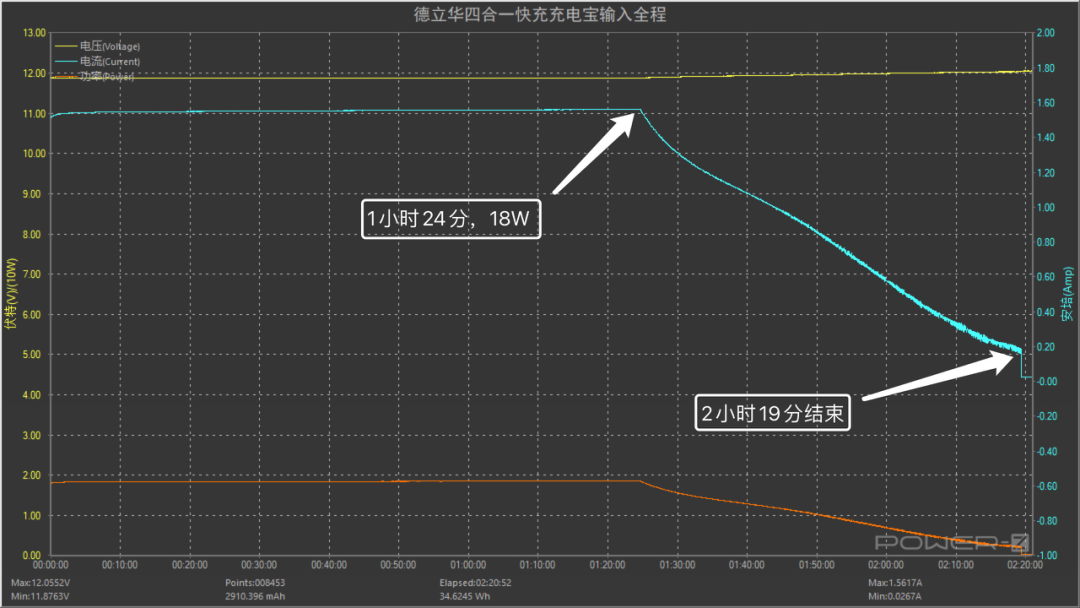Click the 1.40 tick on the cyan current axis
Screen dimensions: 1080x608
tap(1046, 138)
